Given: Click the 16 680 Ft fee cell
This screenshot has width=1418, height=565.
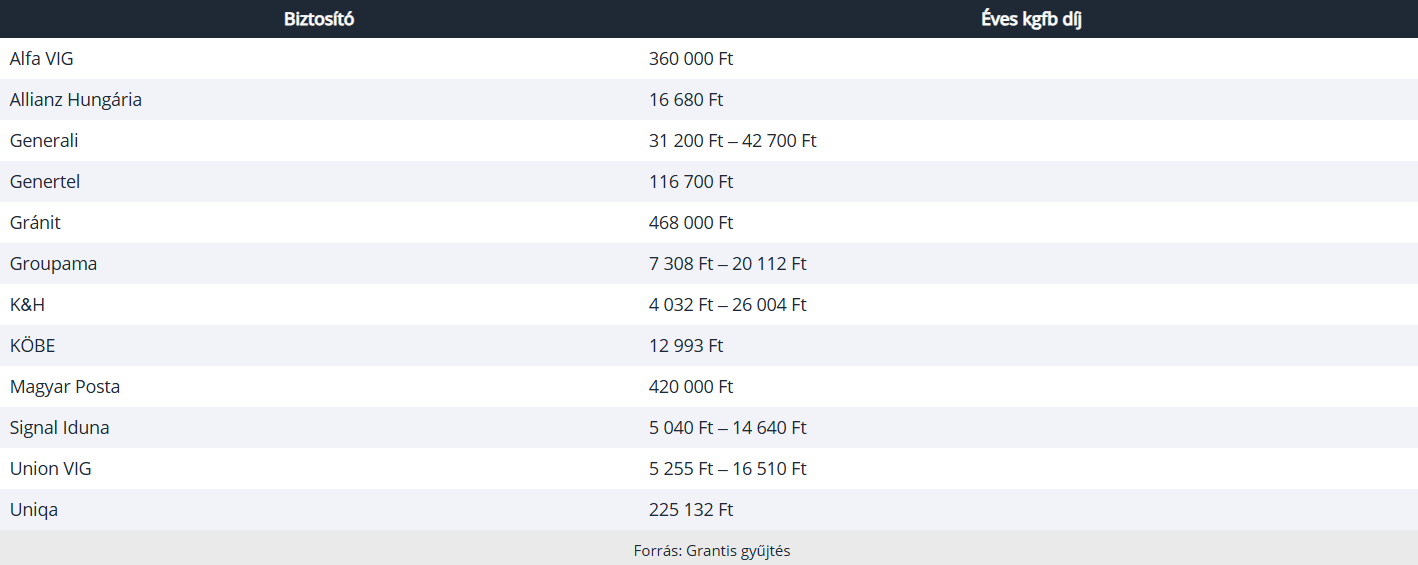Looking at the screenshot, I should pos(686,100).
